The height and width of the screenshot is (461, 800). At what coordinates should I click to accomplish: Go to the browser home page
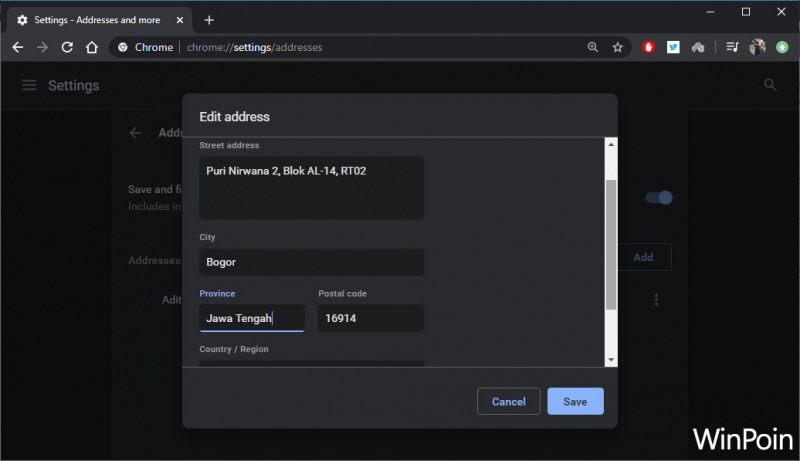92,47
